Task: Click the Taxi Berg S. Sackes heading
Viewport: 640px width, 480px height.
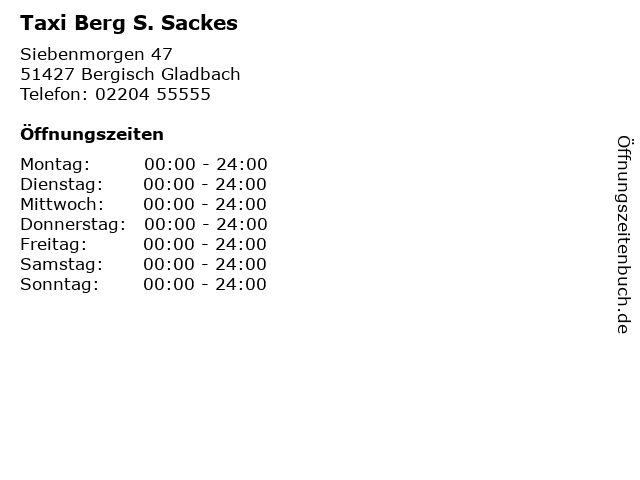Action: [x=129, y=23]
